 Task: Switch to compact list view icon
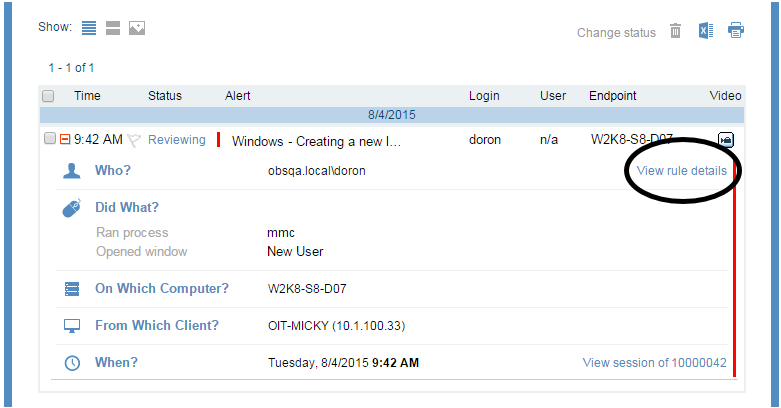89,28
